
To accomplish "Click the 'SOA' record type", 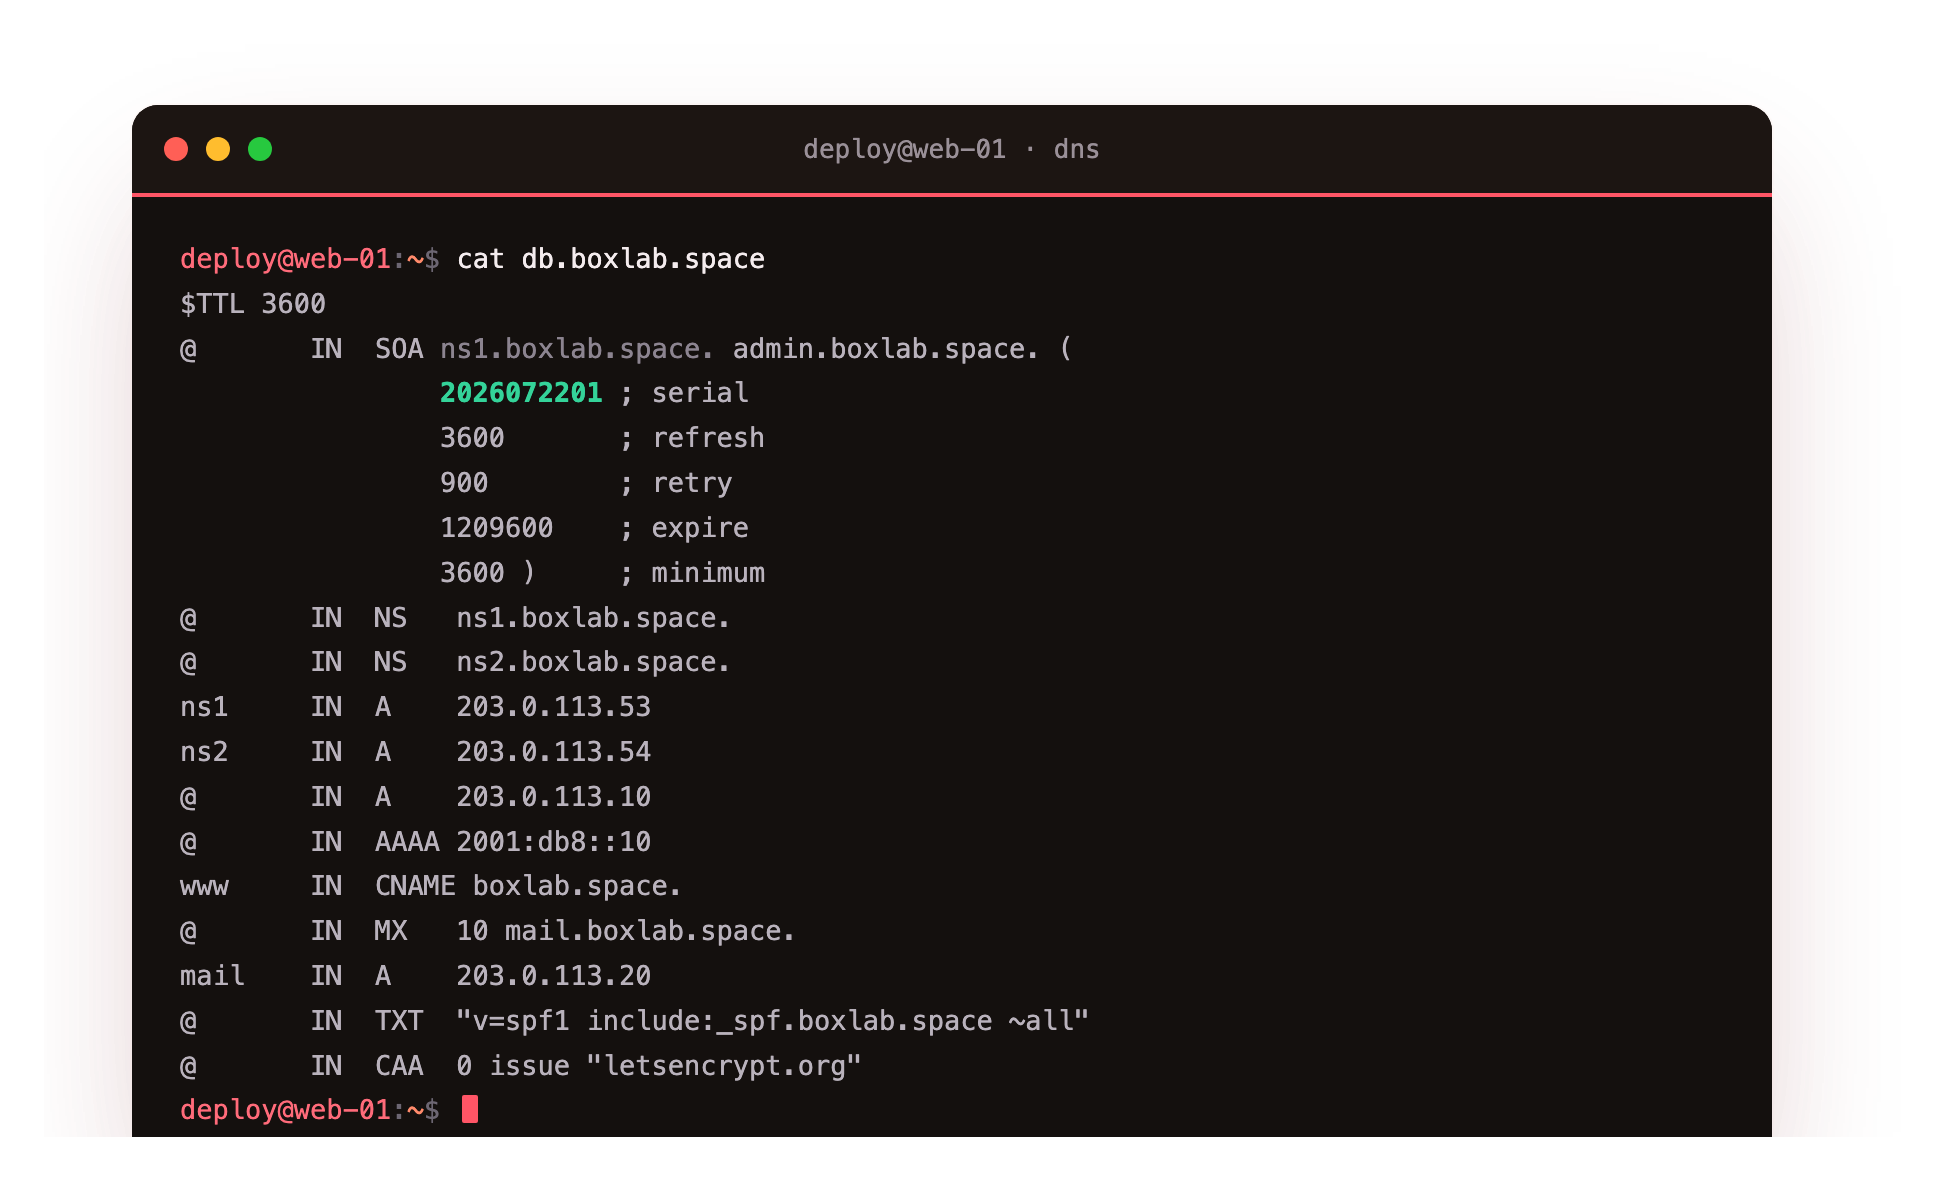I will 399,349.
